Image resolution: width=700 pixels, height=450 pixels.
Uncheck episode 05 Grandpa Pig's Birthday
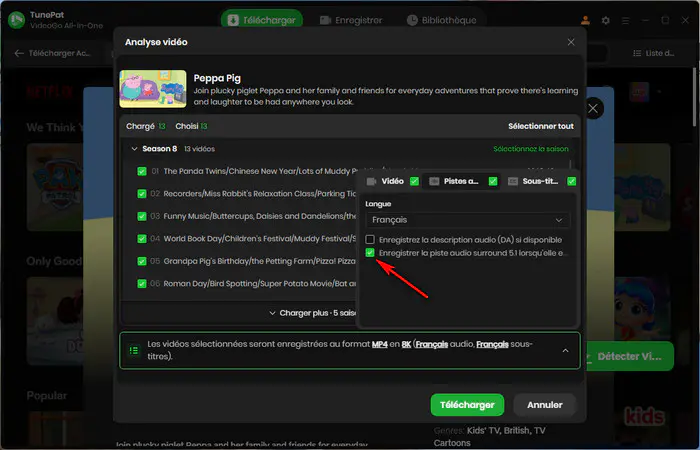[142, 261]
